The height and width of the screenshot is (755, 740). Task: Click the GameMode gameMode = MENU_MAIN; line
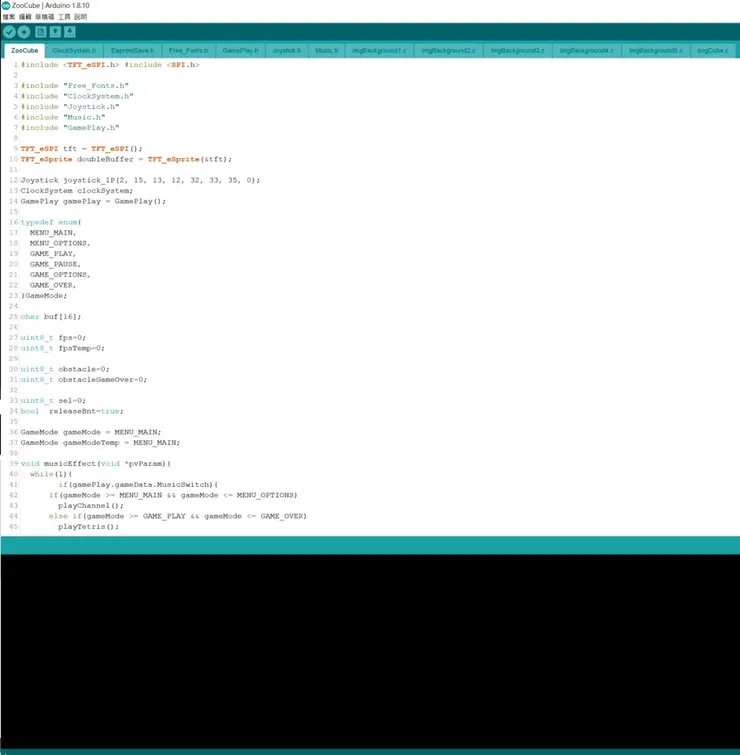pyautogui.click(x=91, y=433)
